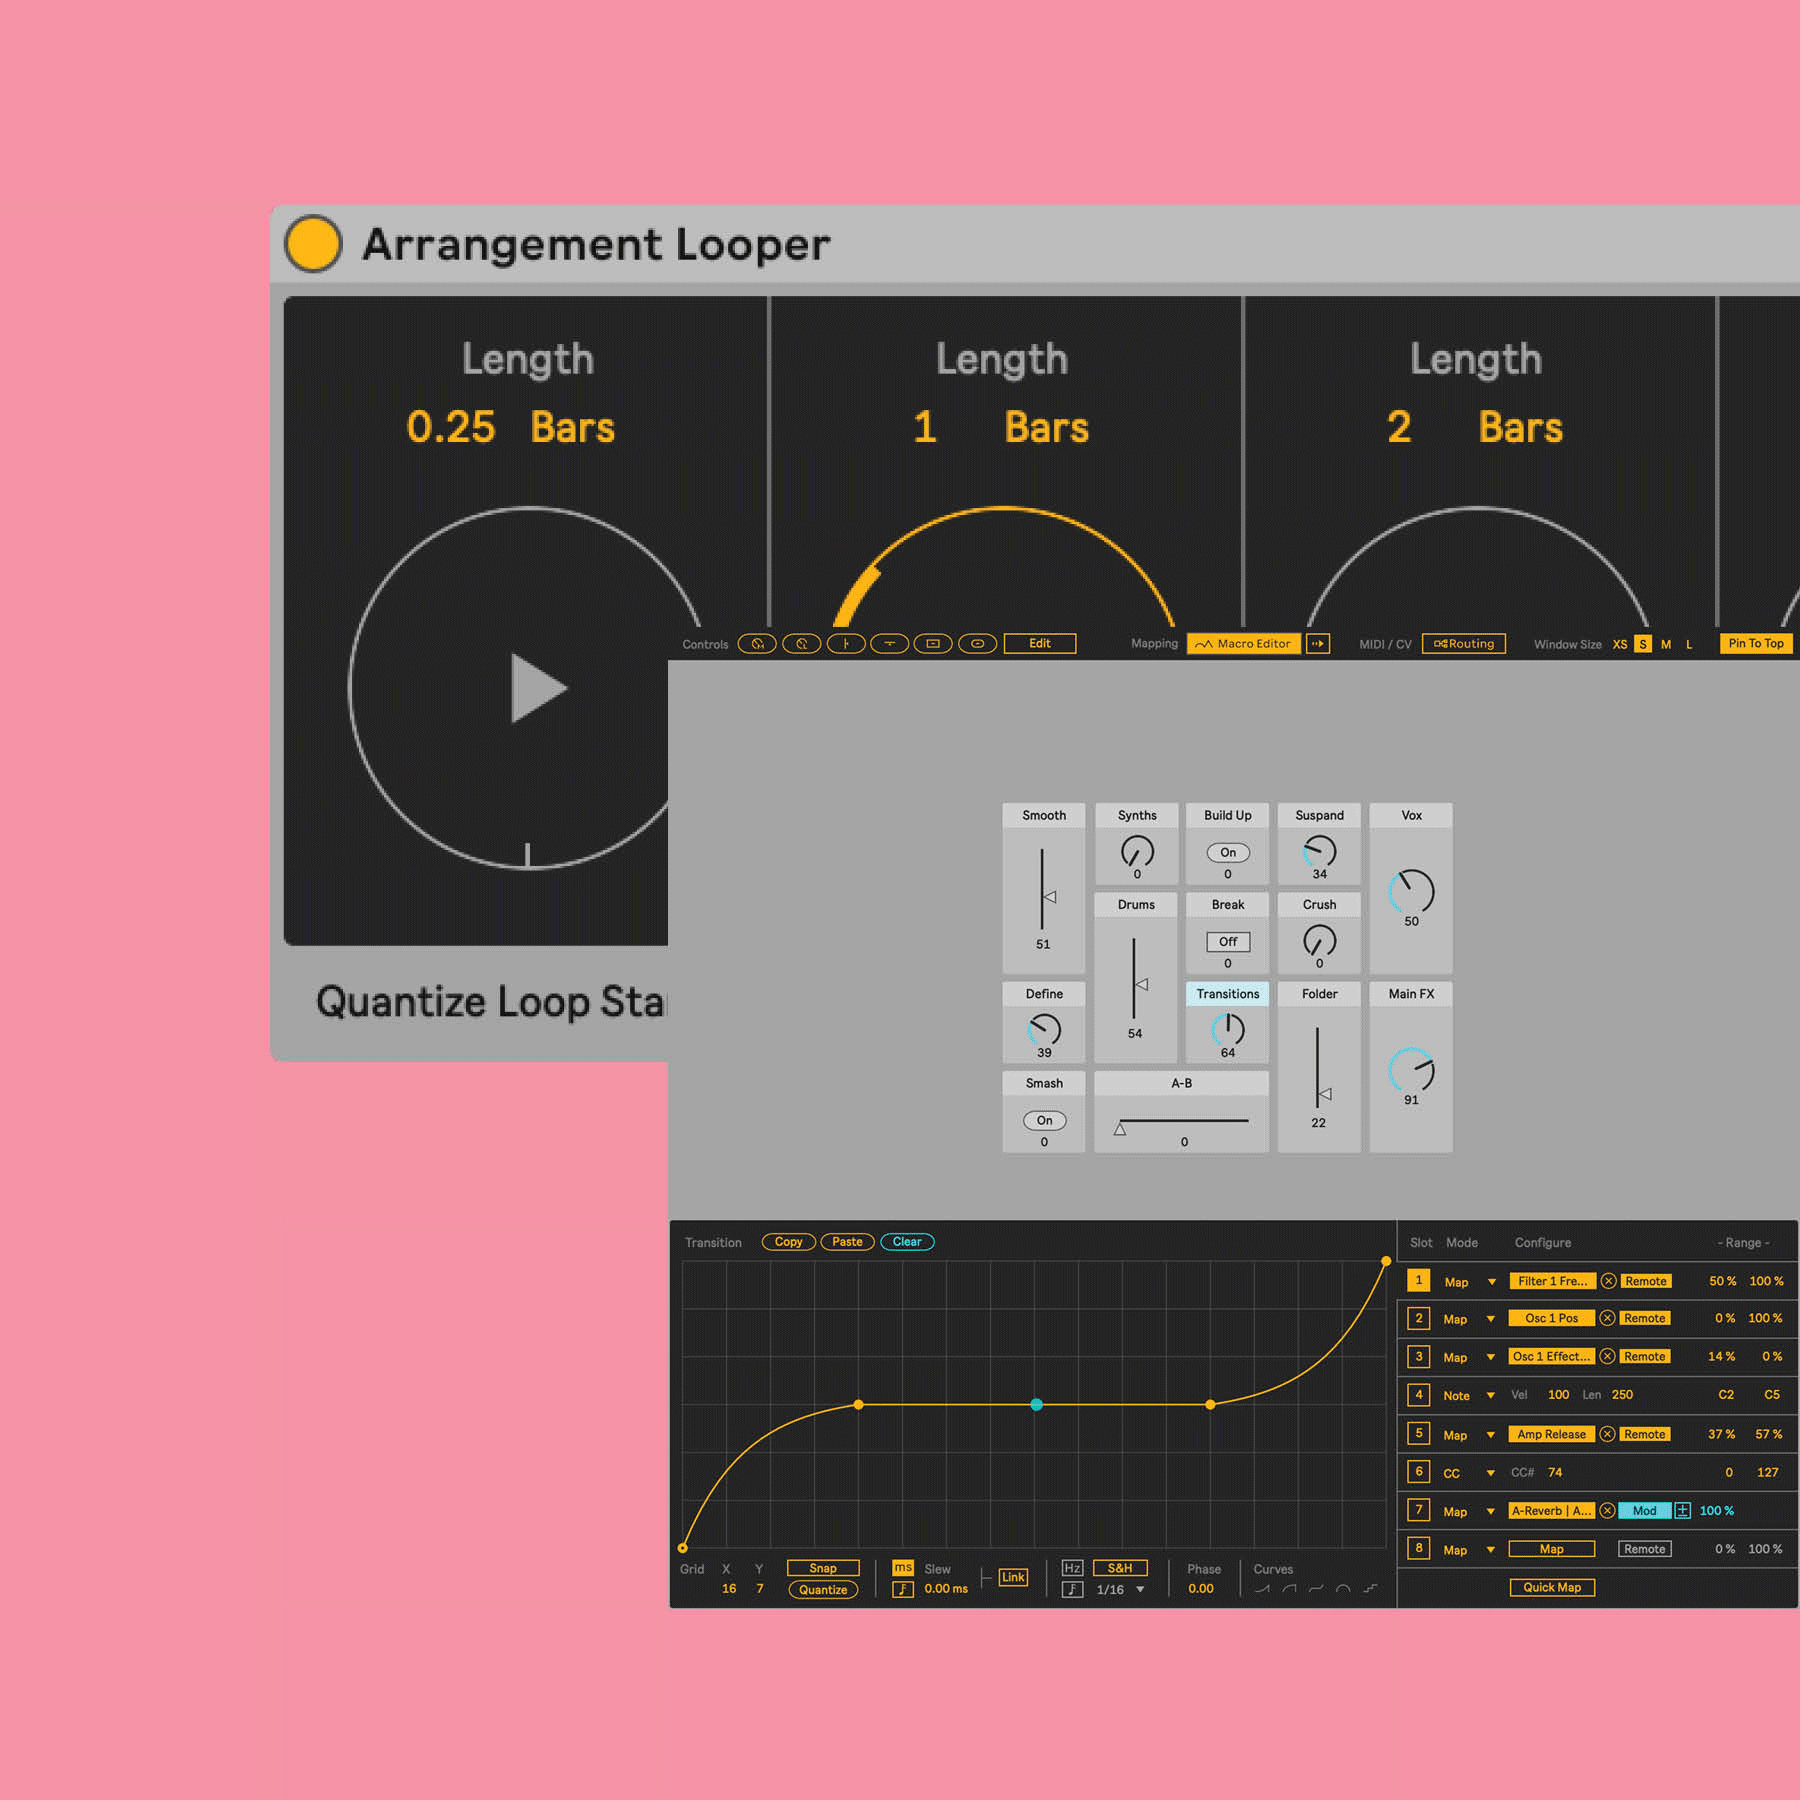Open the Macro Editor
Screen dimensions: 1800x1800
pyautogui.click(x=1244, y=645)
